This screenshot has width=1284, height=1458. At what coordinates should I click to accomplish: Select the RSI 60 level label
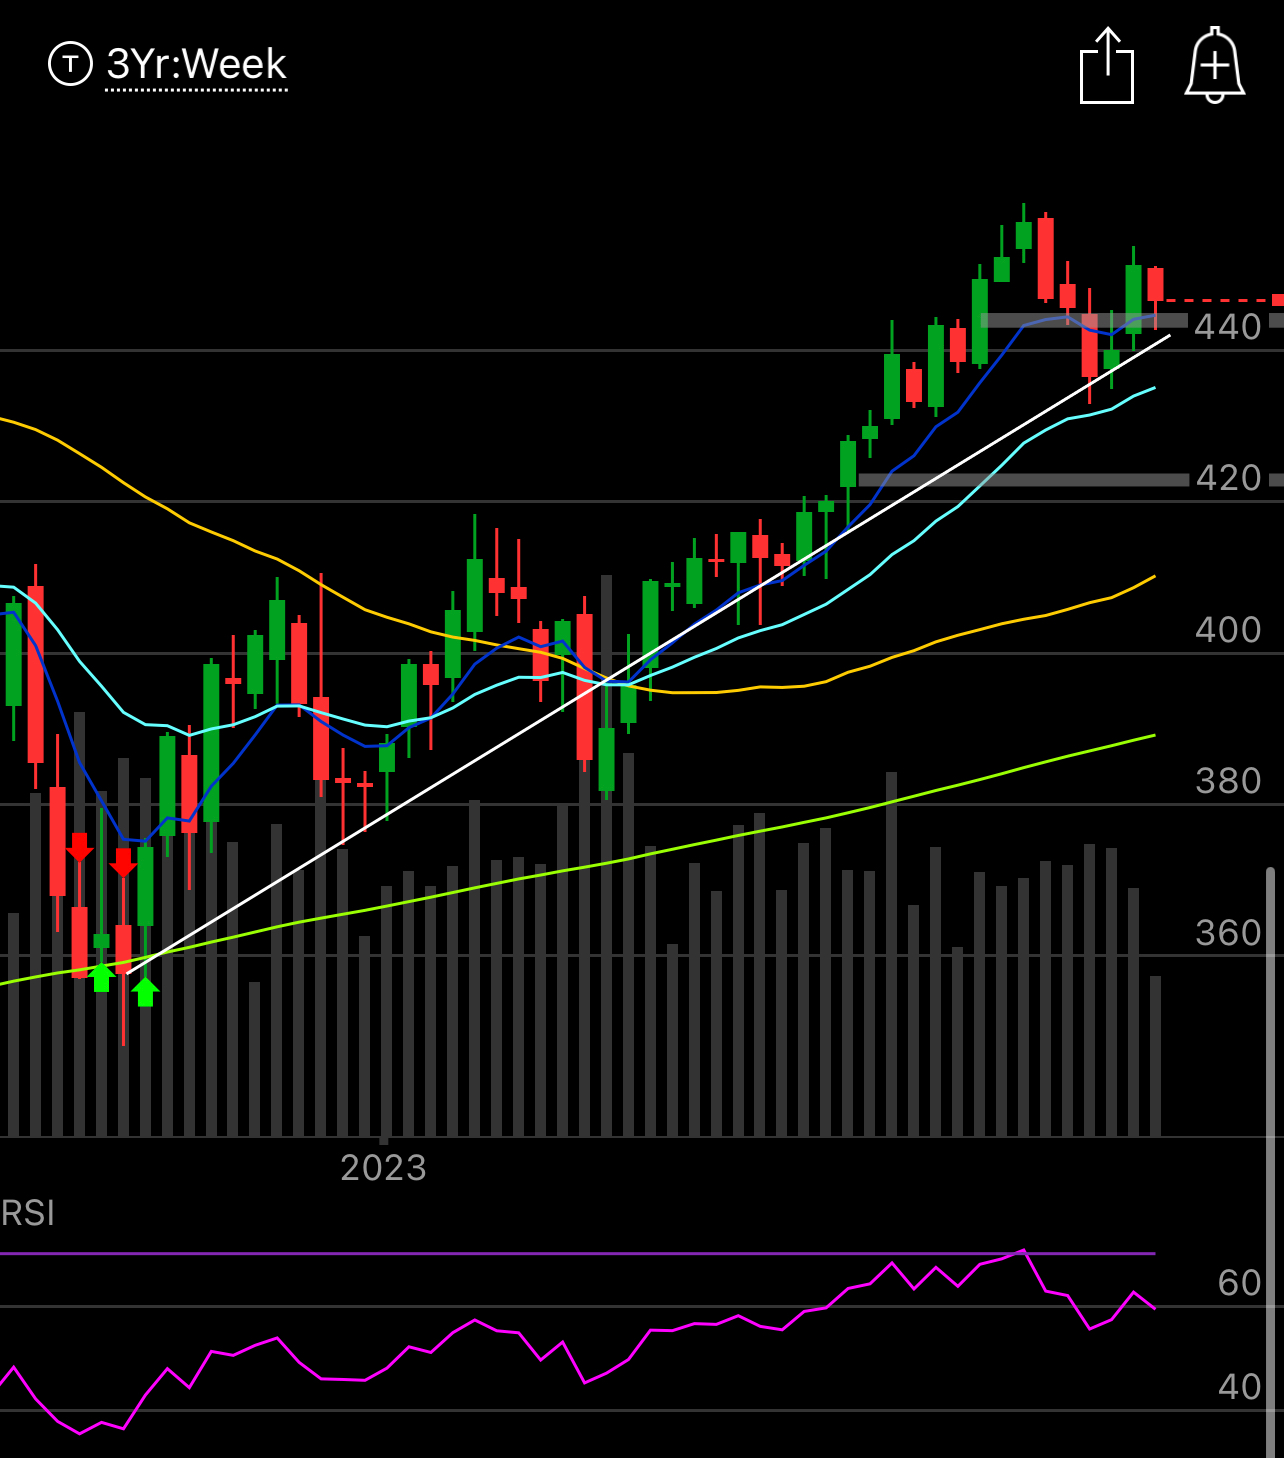[1240, 1283]
